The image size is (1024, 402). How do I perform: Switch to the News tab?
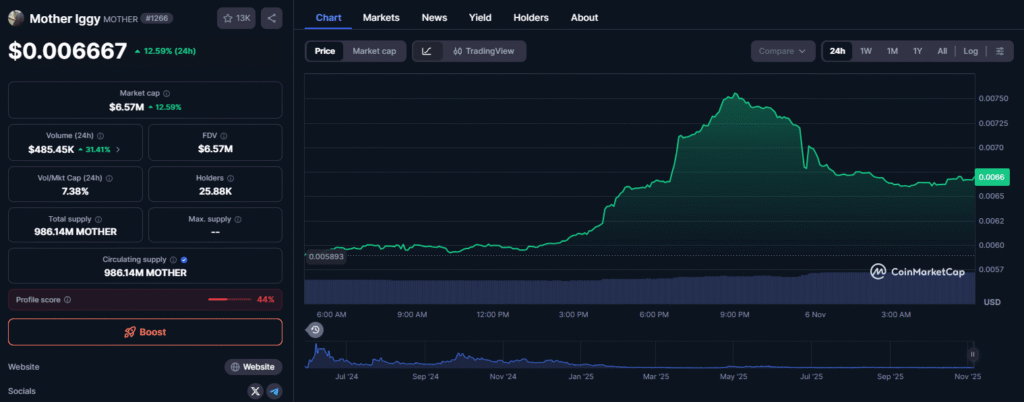[434, 18]
